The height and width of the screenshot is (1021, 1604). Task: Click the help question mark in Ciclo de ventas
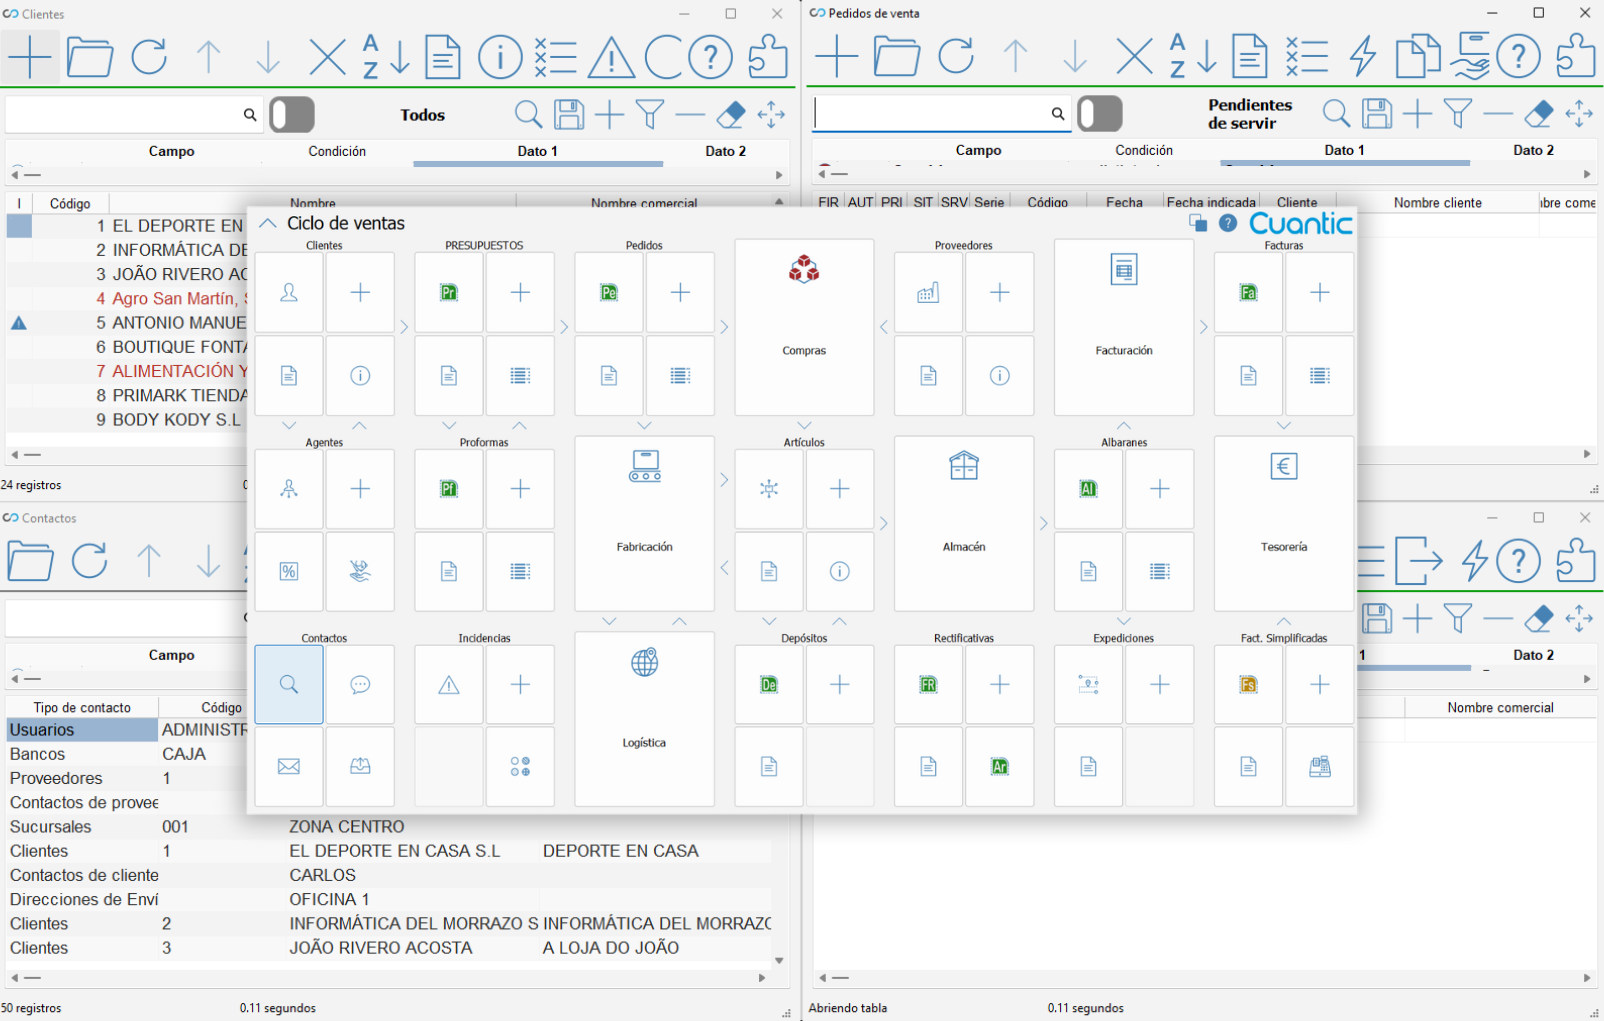[x=1228, y=223]
